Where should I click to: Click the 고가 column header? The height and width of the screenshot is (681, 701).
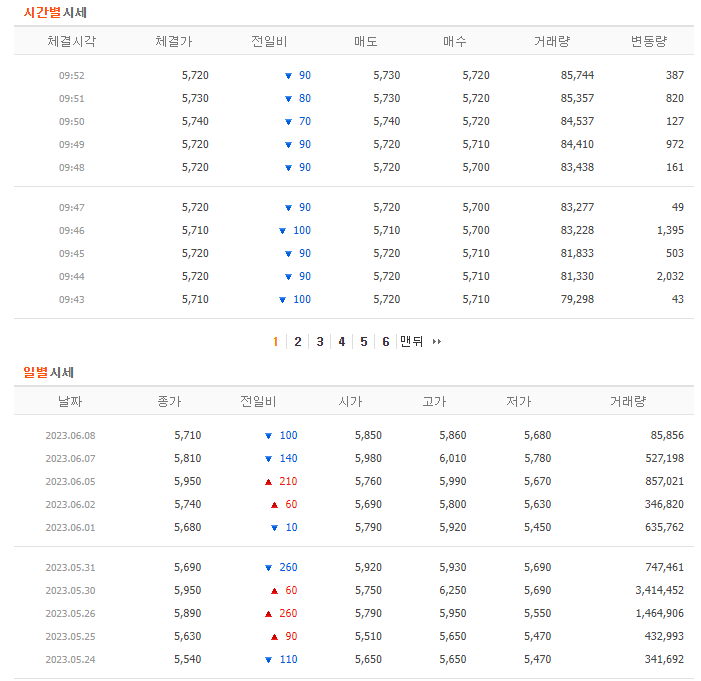pyautogui.click(x=434, y=401)
